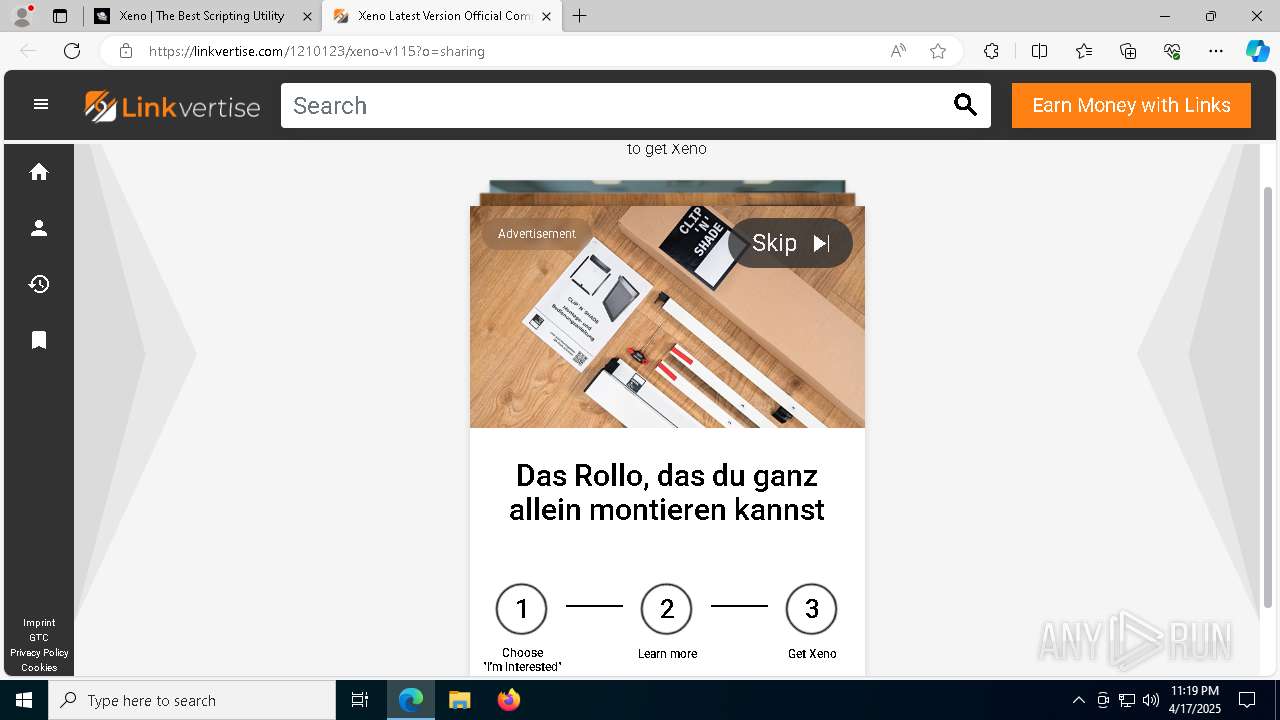Click the Edge icon on taskbar
Screen dimensions: 1280x720
[x=411, y=700]
